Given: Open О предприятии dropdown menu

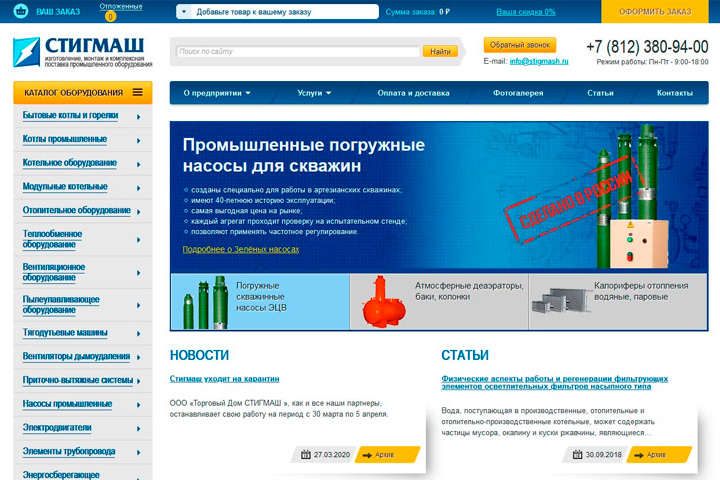Looking at the screenshot, I should pyautogui.click(x=217, y=93).
